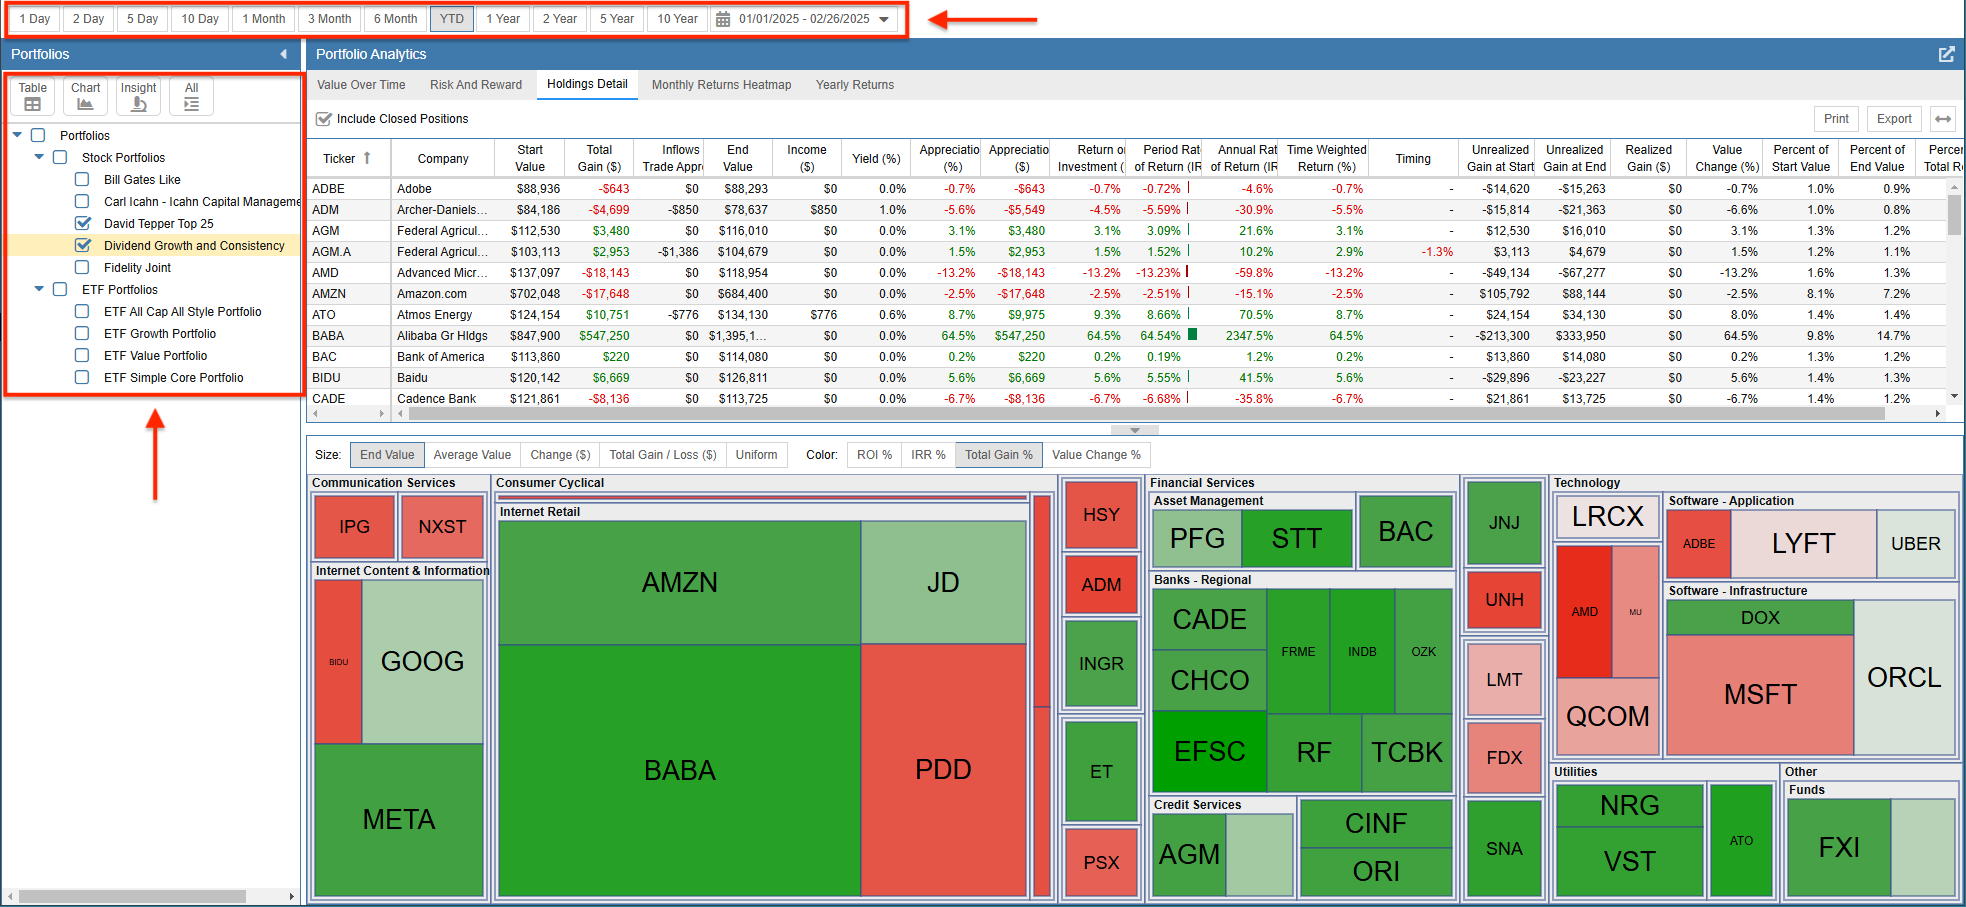1966x907 pixels.
Task: Click the MSFT treemap tile
Action: pyautogui.click(x=1760, y=694)
